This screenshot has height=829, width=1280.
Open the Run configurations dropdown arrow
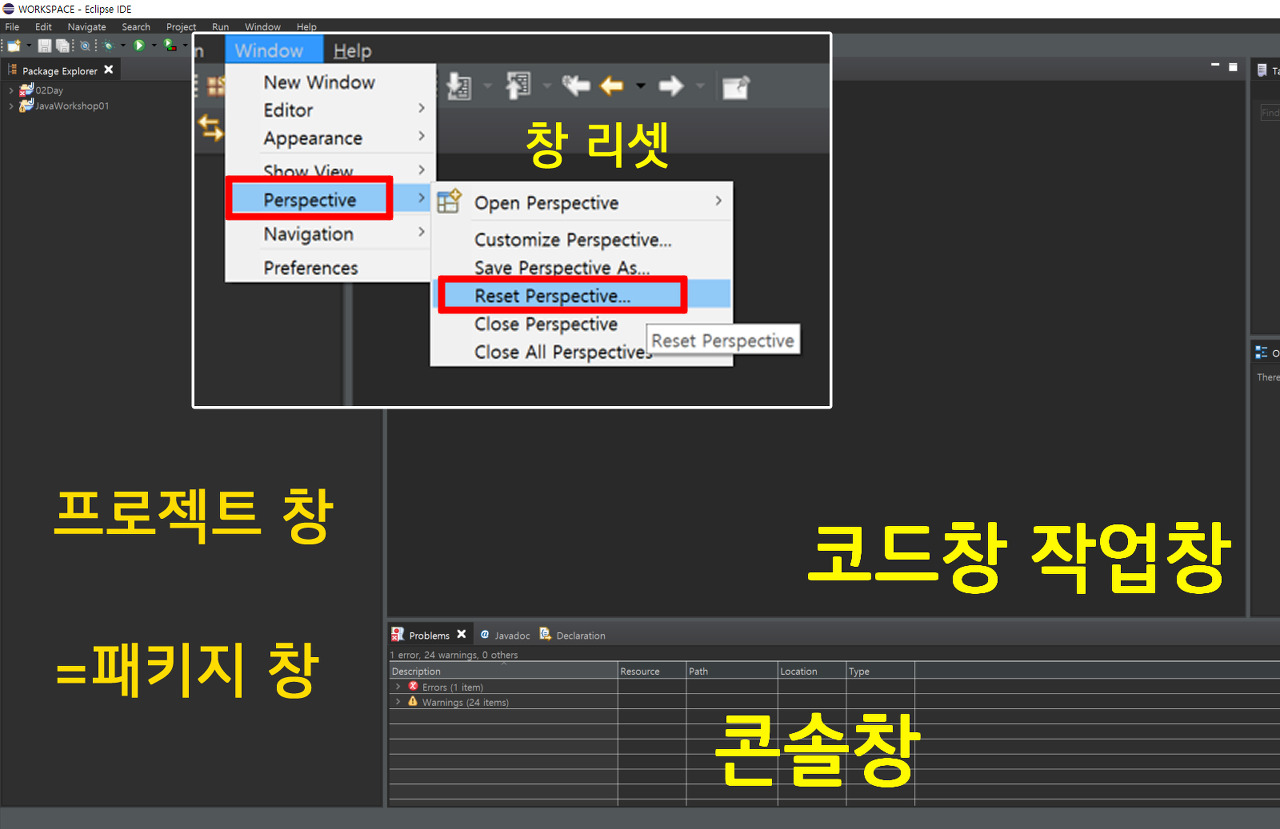pos(154,45)
